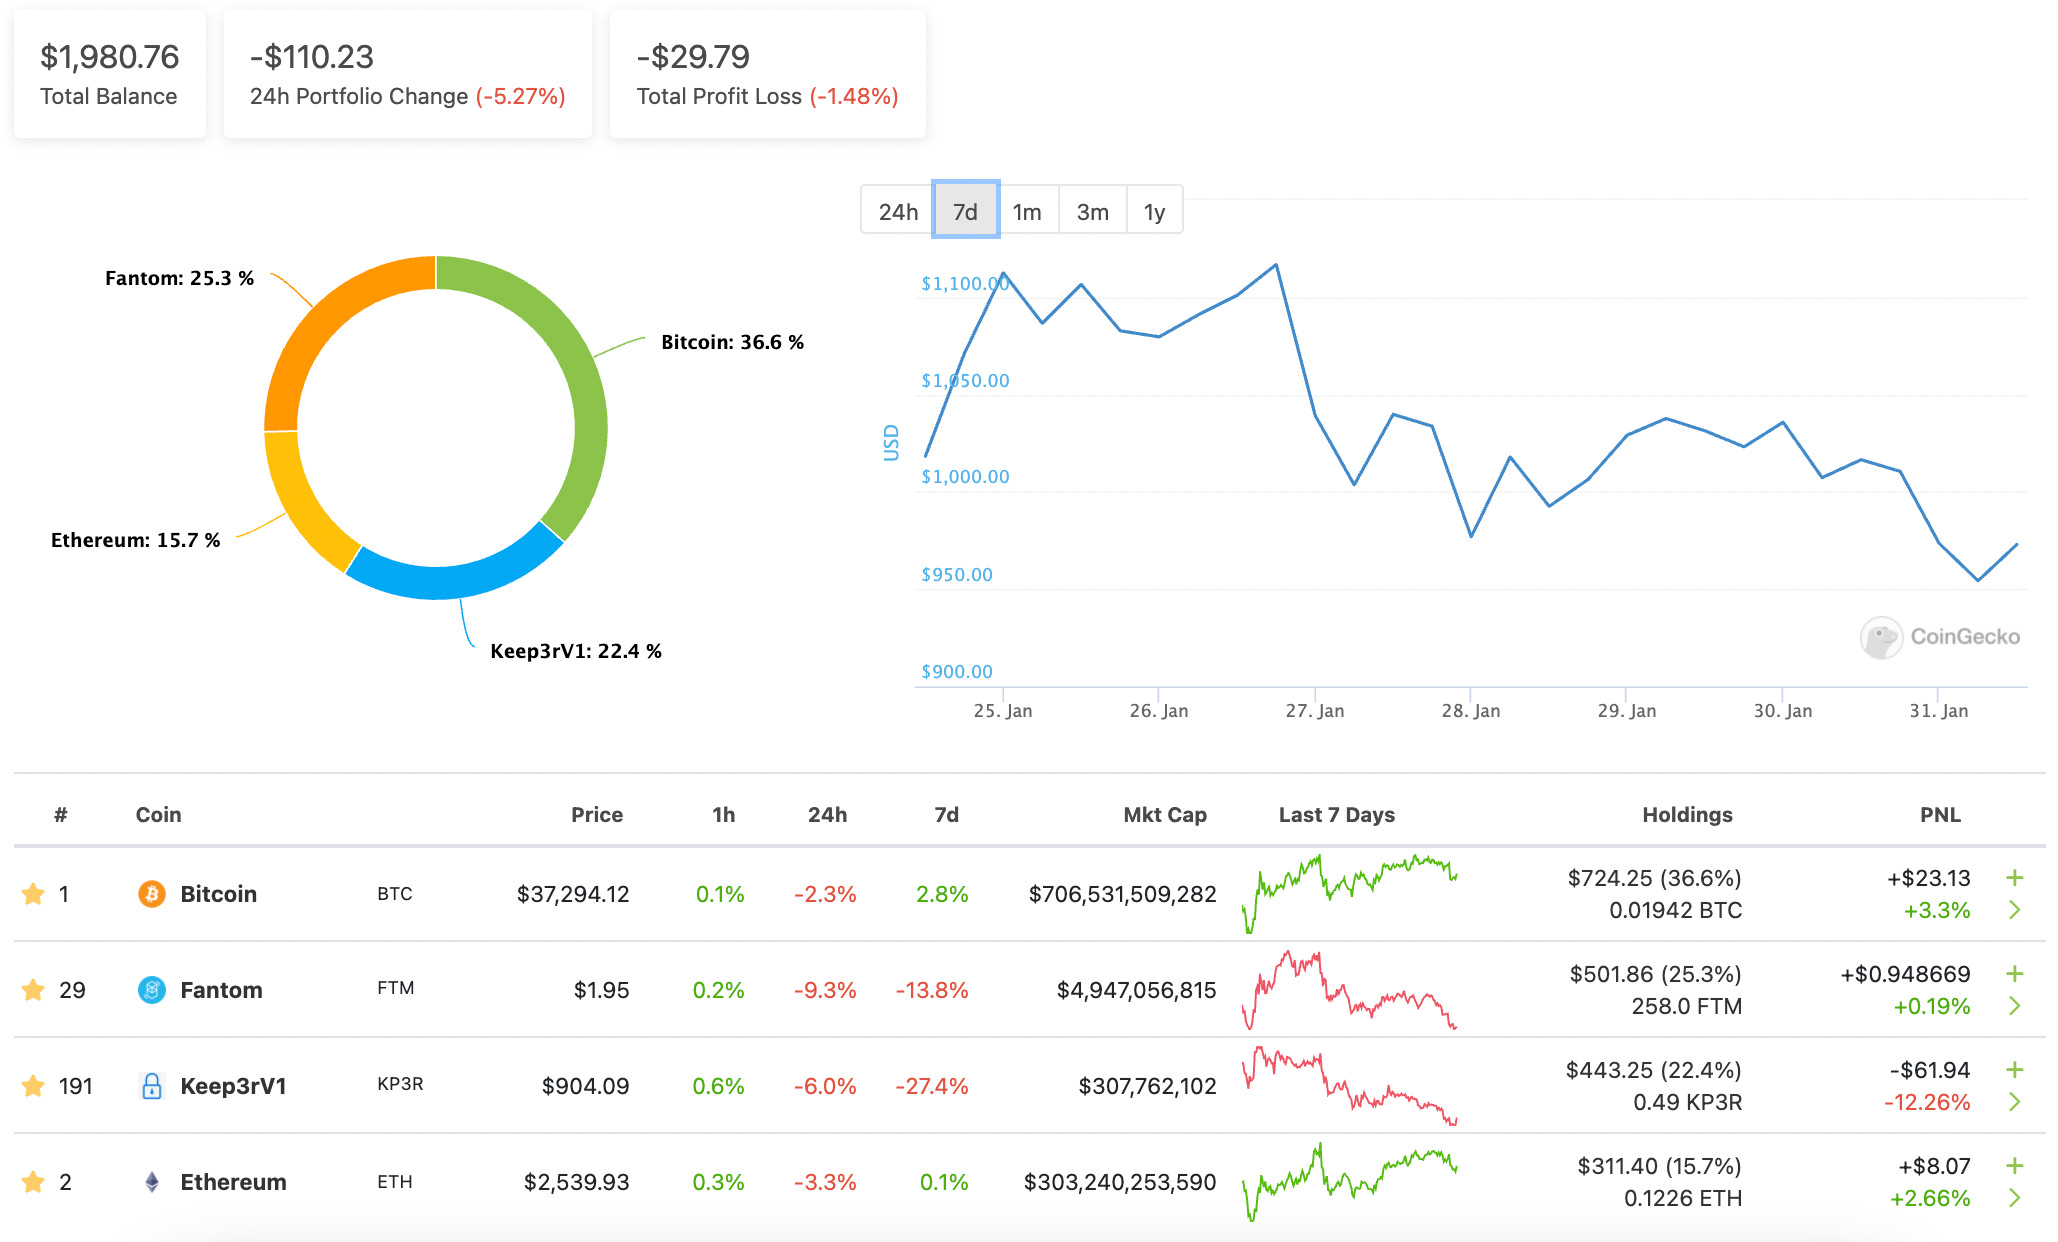Image resolution: width=2058 pixels, height=1242 pixels.
Task: Click Bitcoin market cap $706,531,509,282
Action: (x=1123, y=894)
